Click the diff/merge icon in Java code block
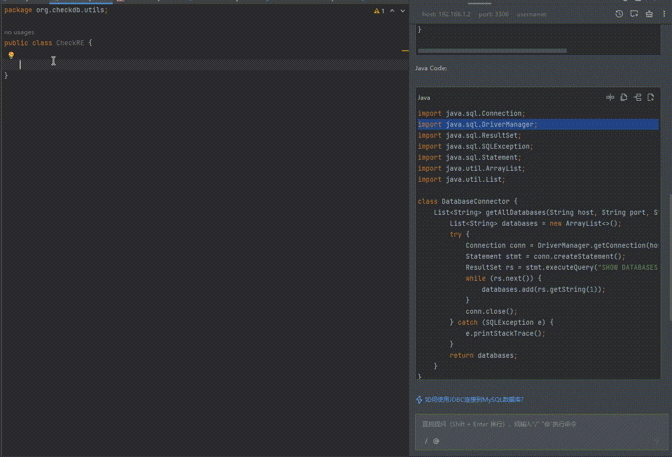This screenshot has width=672, height=457. coord(637,98)
